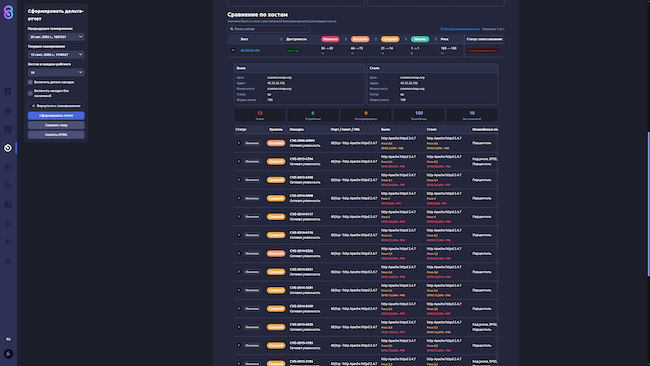
Task: Click 'Порт / хвост / URL' column header
Action: click(345, 129)
